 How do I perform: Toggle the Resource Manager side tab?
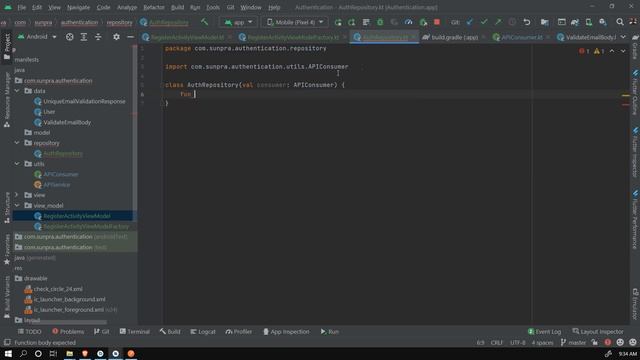7,100
